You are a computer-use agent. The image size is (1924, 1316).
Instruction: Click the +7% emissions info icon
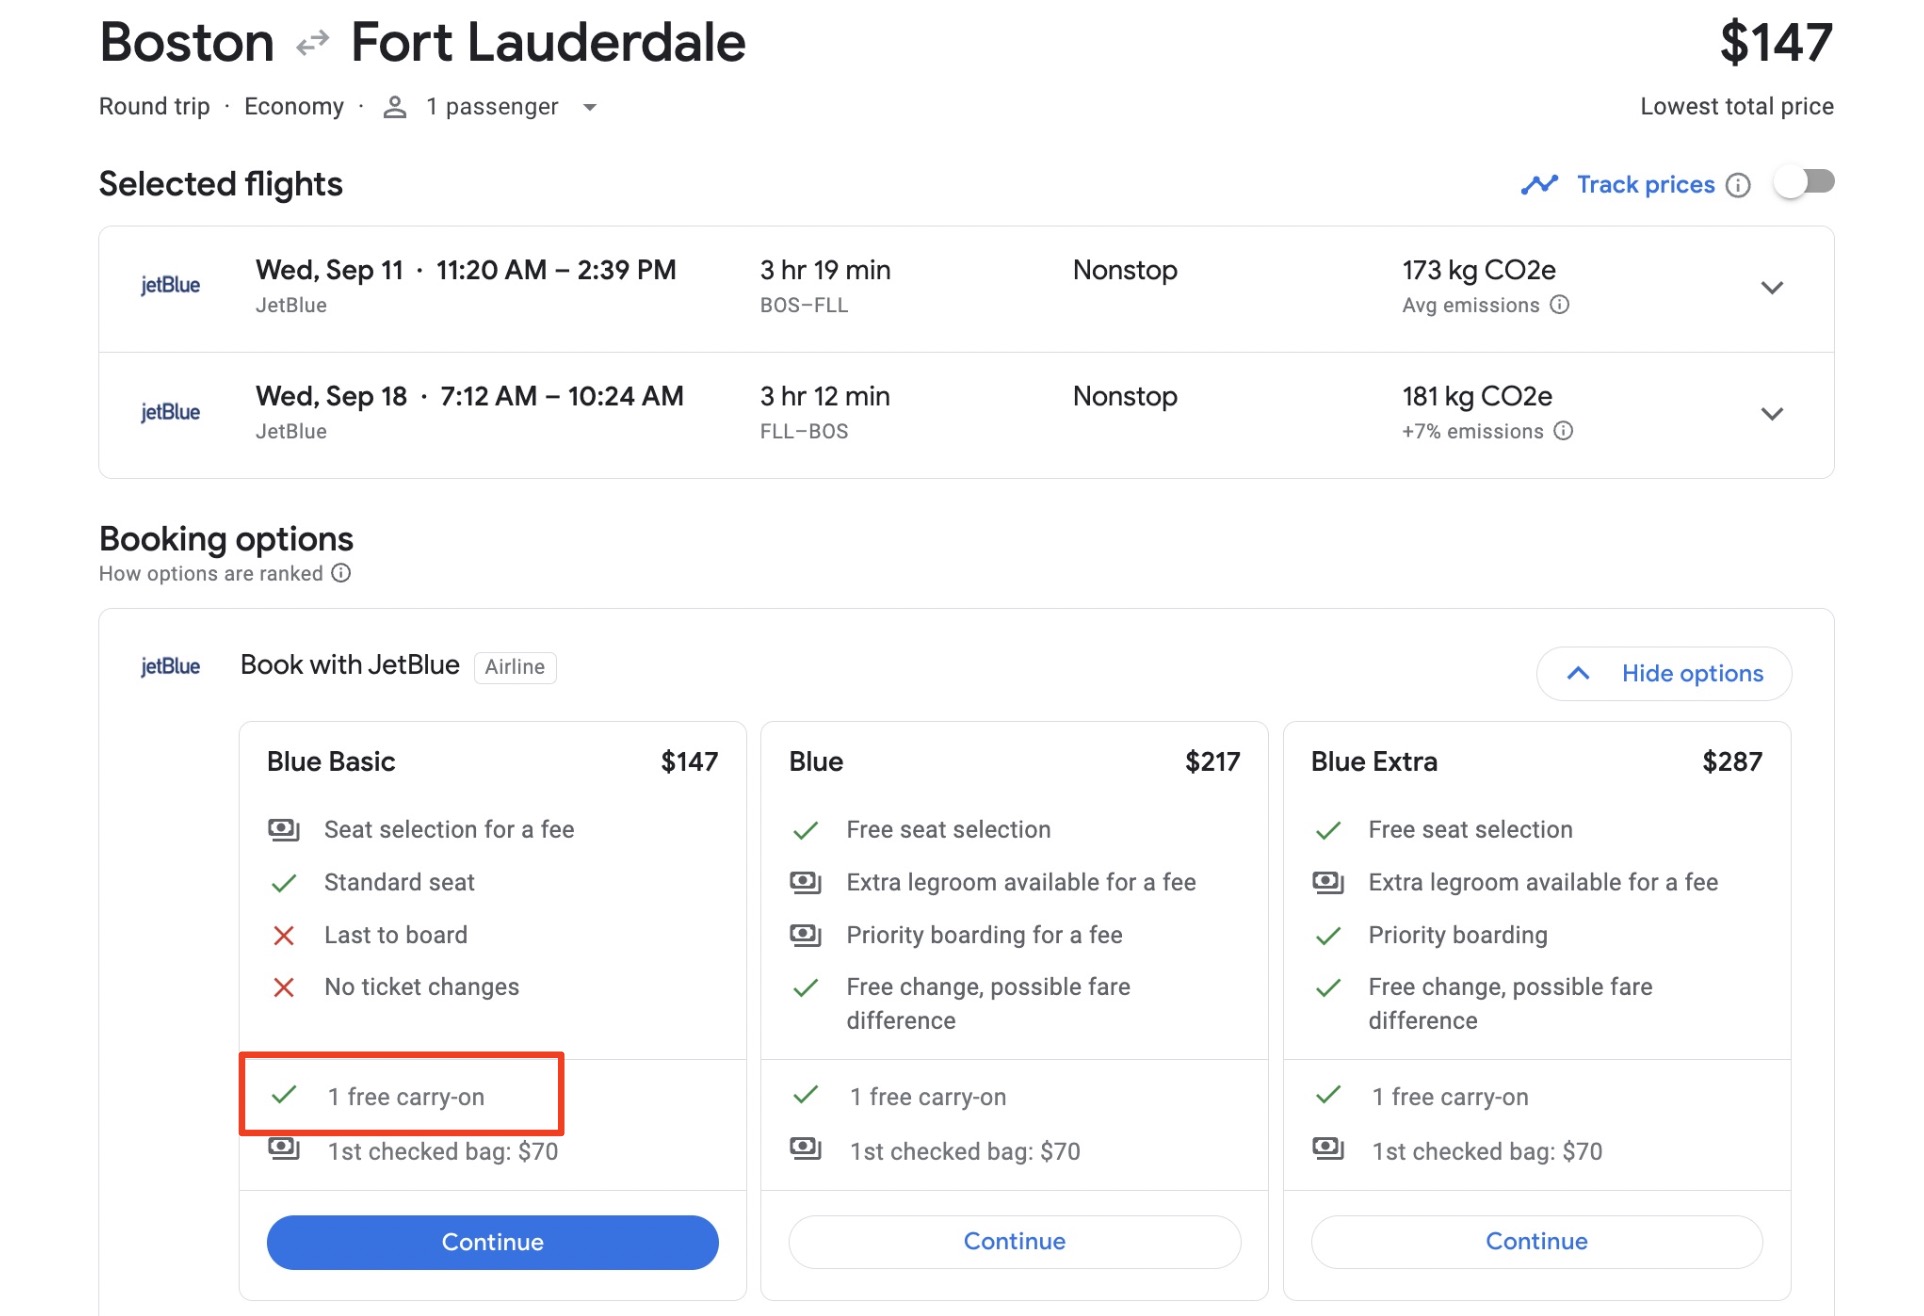click(x=1563, y=431)
